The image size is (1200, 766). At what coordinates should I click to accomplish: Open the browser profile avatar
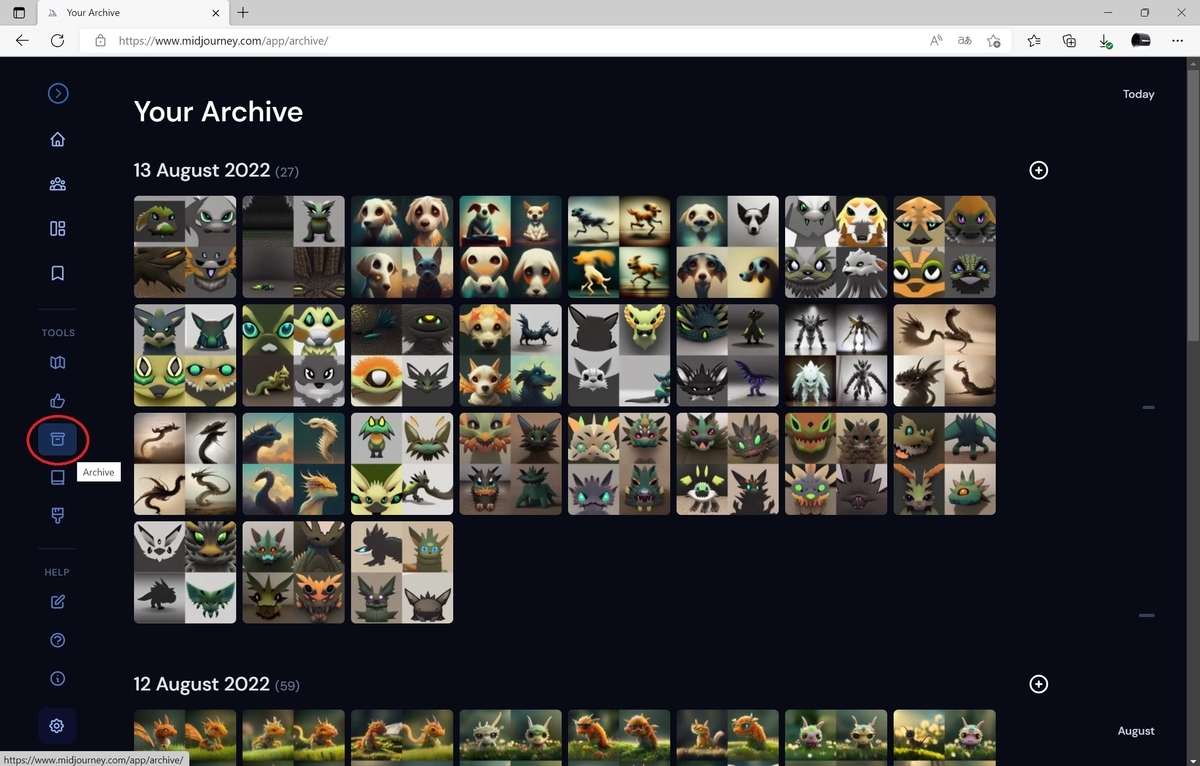coord(1140,41)
